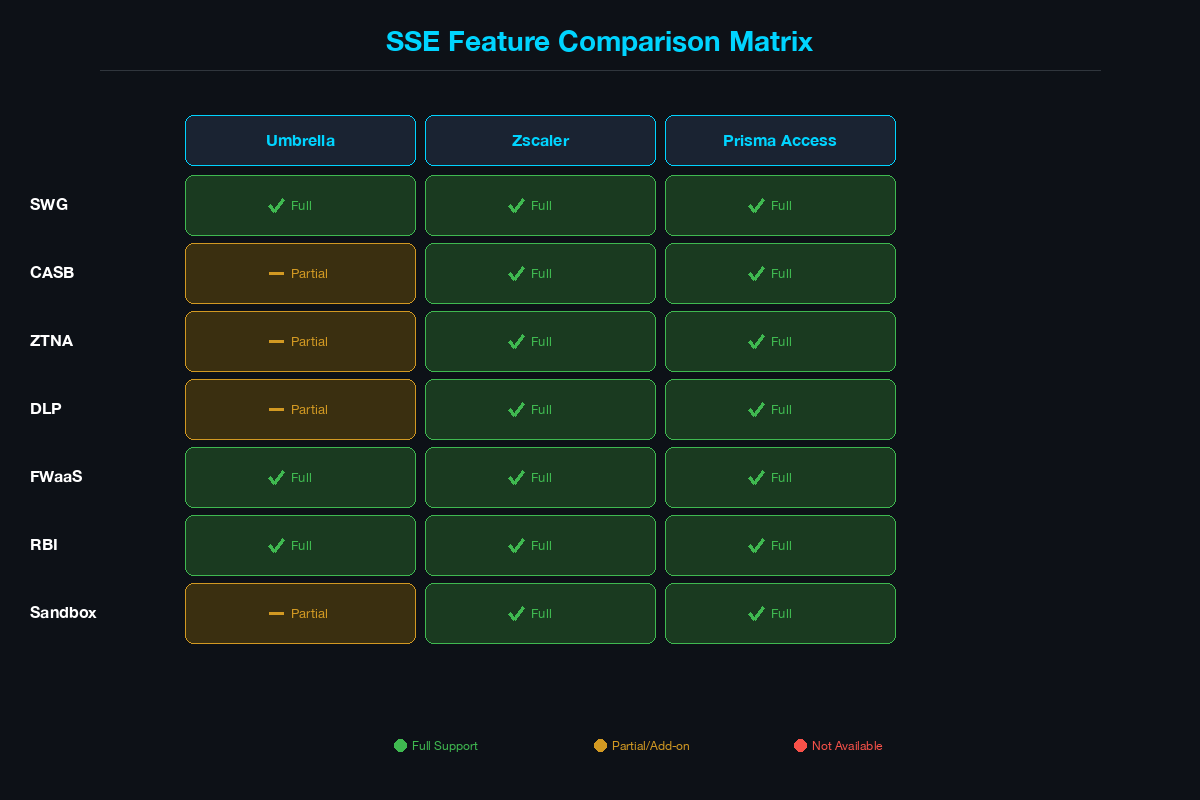This screenshot has height=800, width=1200.
Task: Click the Partial text in Umbrella ZTNA cell
Action: (x=309, y=341)
